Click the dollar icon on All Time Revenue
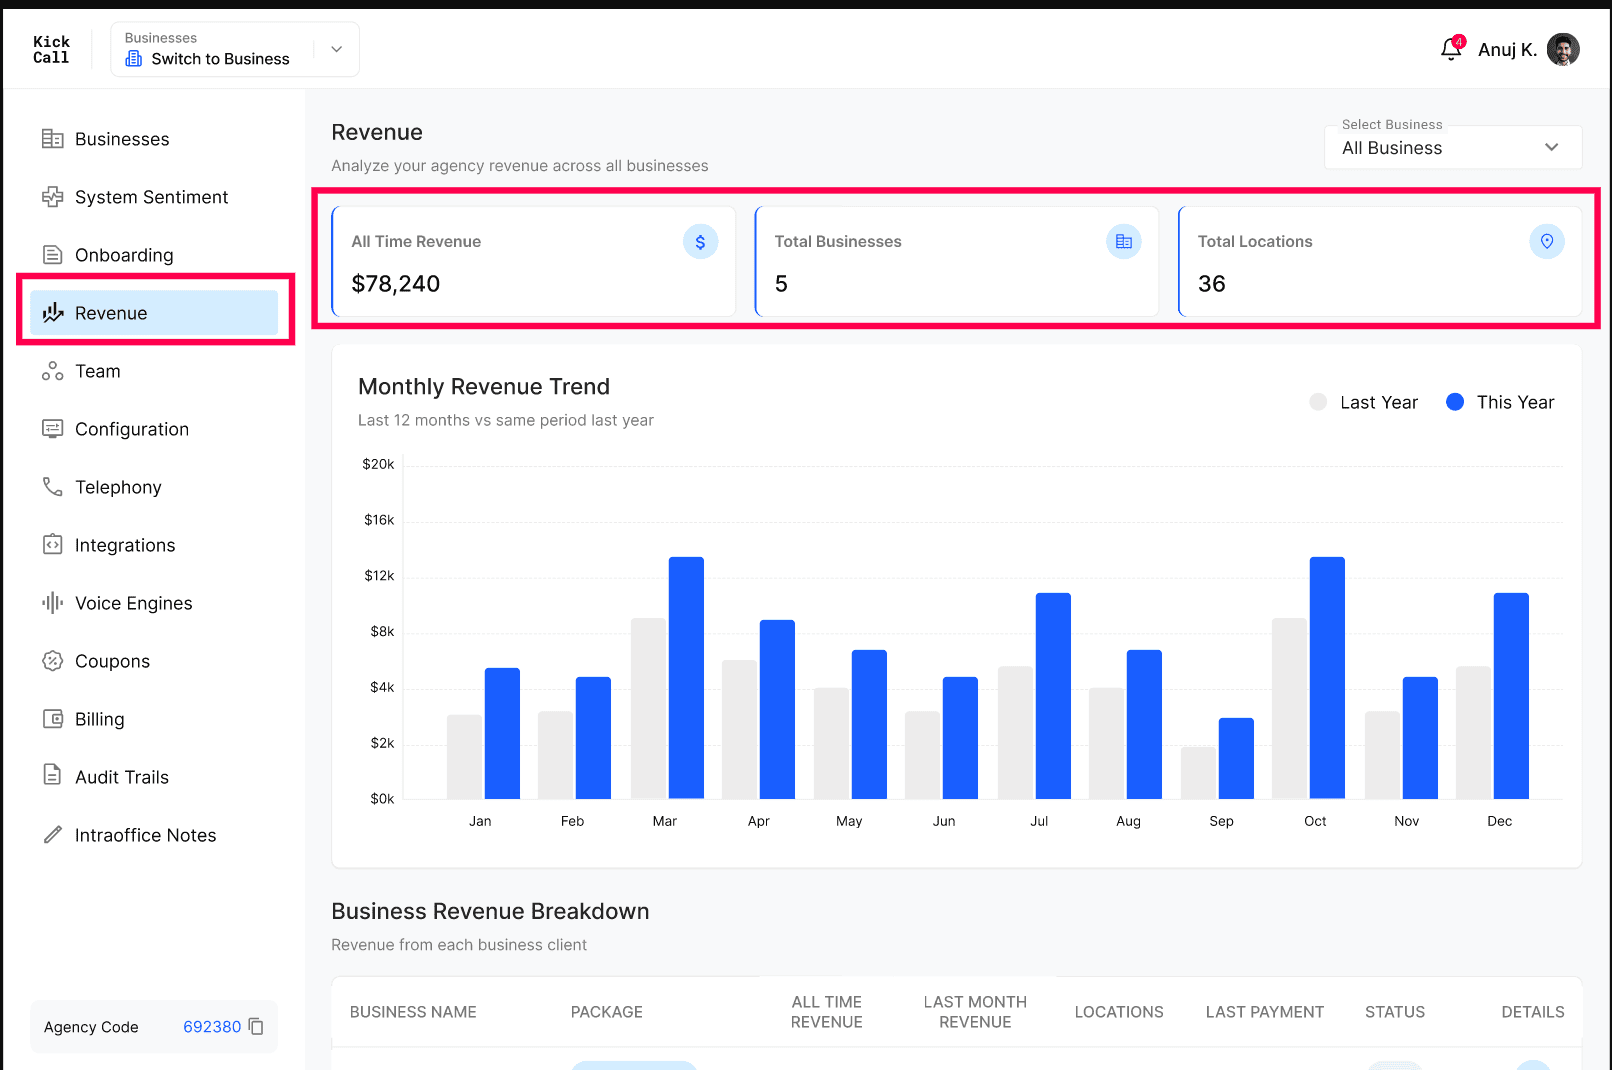The width and height of the screenshot is (1612, 1070). coord(700,241)
